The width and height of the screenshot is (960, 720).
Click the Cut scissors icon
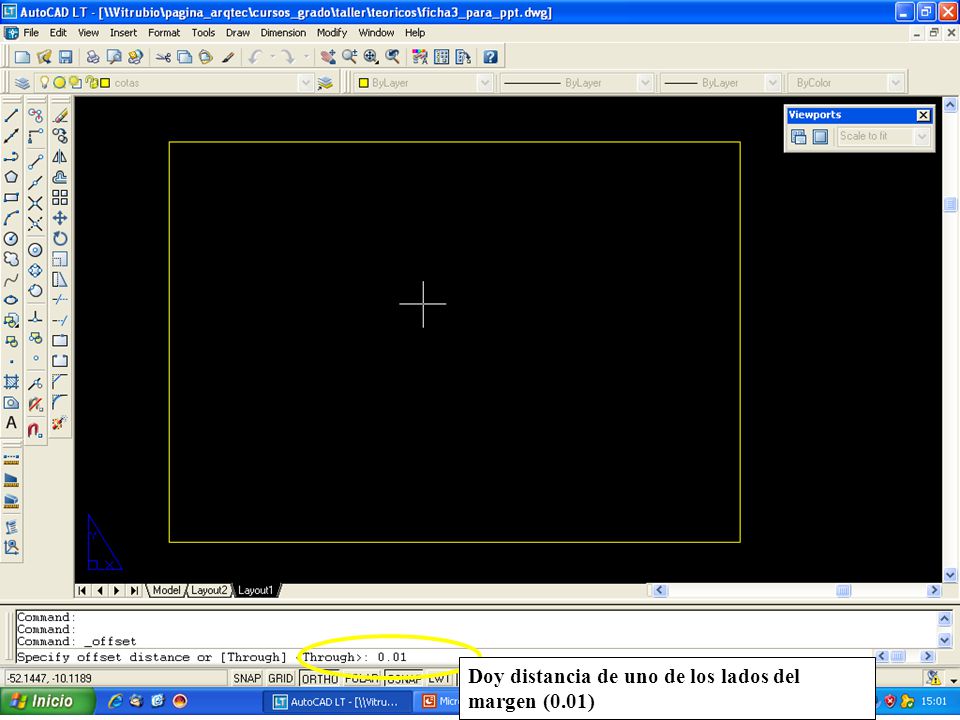(163, 57)
